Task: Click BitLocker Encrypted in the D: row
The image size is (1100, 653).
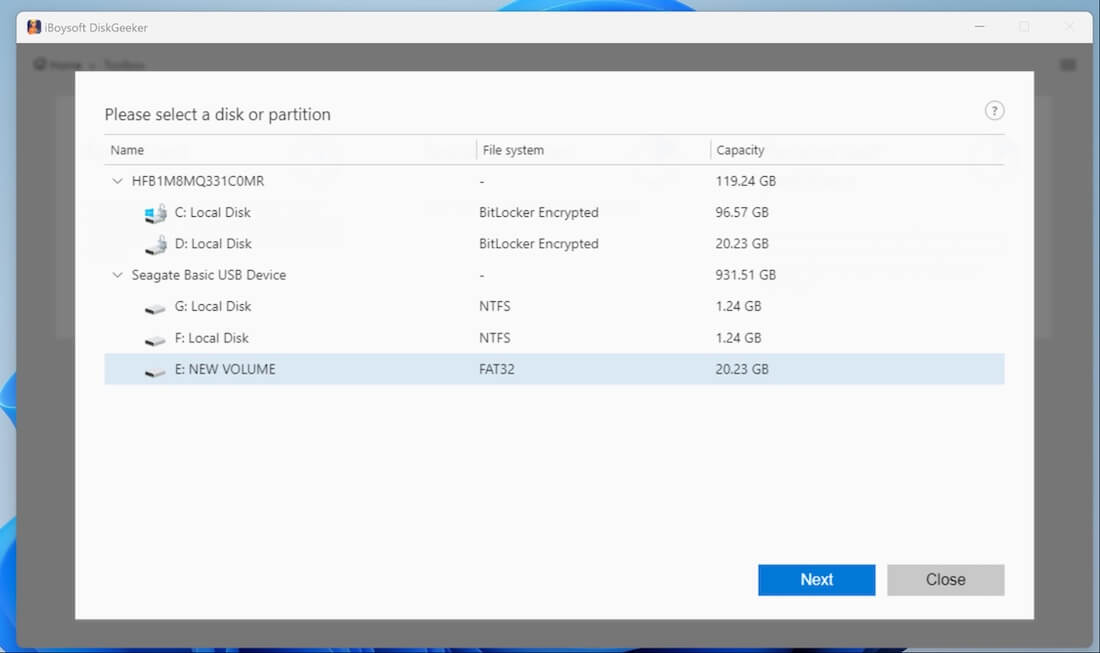Action: coord(539,243)
